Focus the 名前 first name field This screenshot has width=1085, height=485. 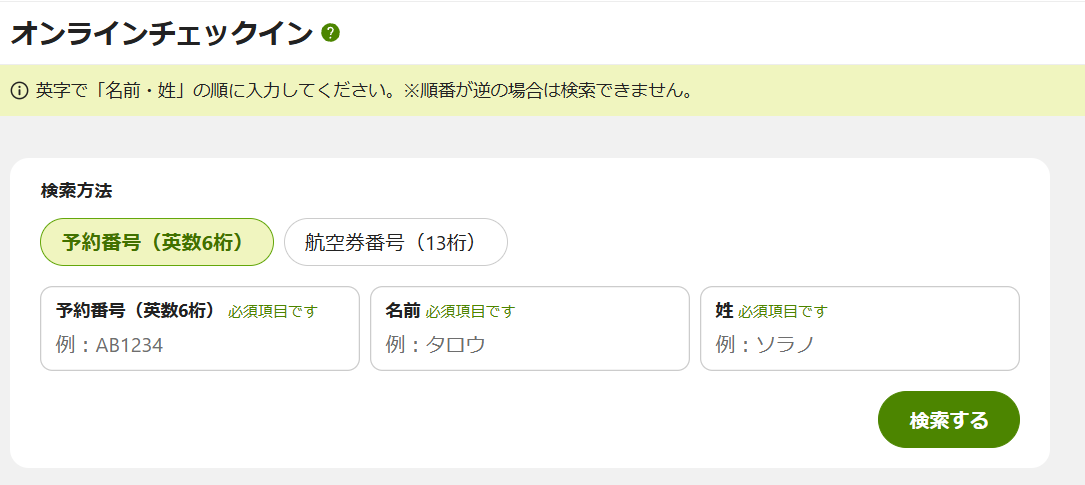pyautogui.click(x=530, y=329)
